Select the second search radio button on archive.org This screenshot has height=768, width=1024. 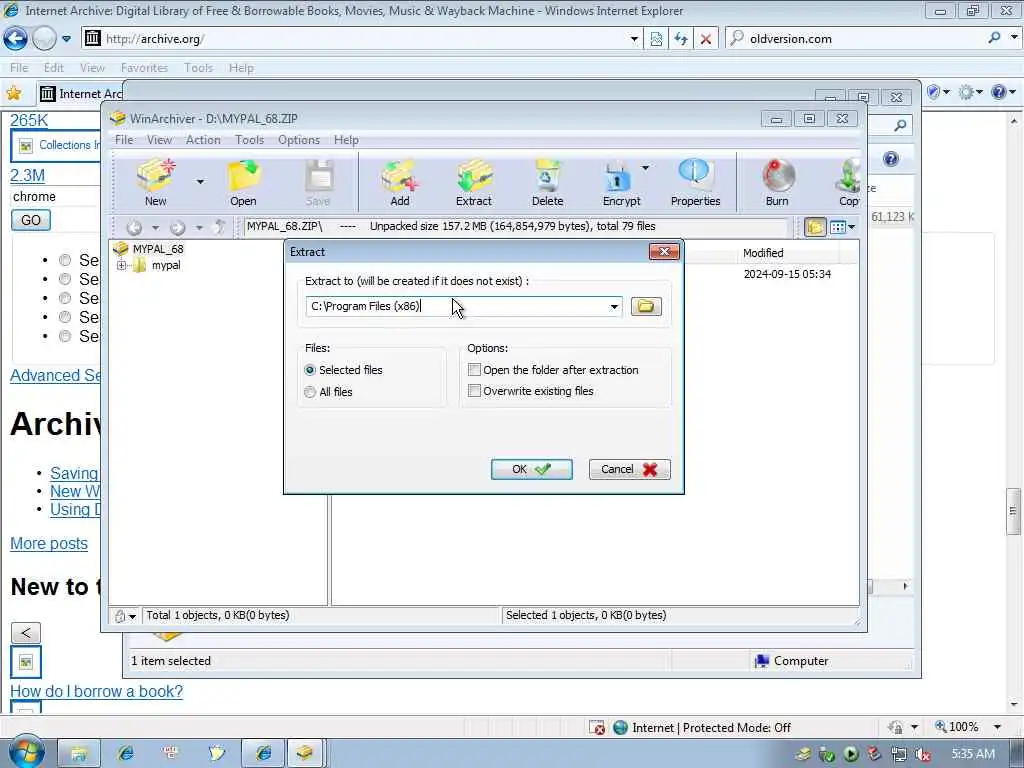click(x=65, y=279)
